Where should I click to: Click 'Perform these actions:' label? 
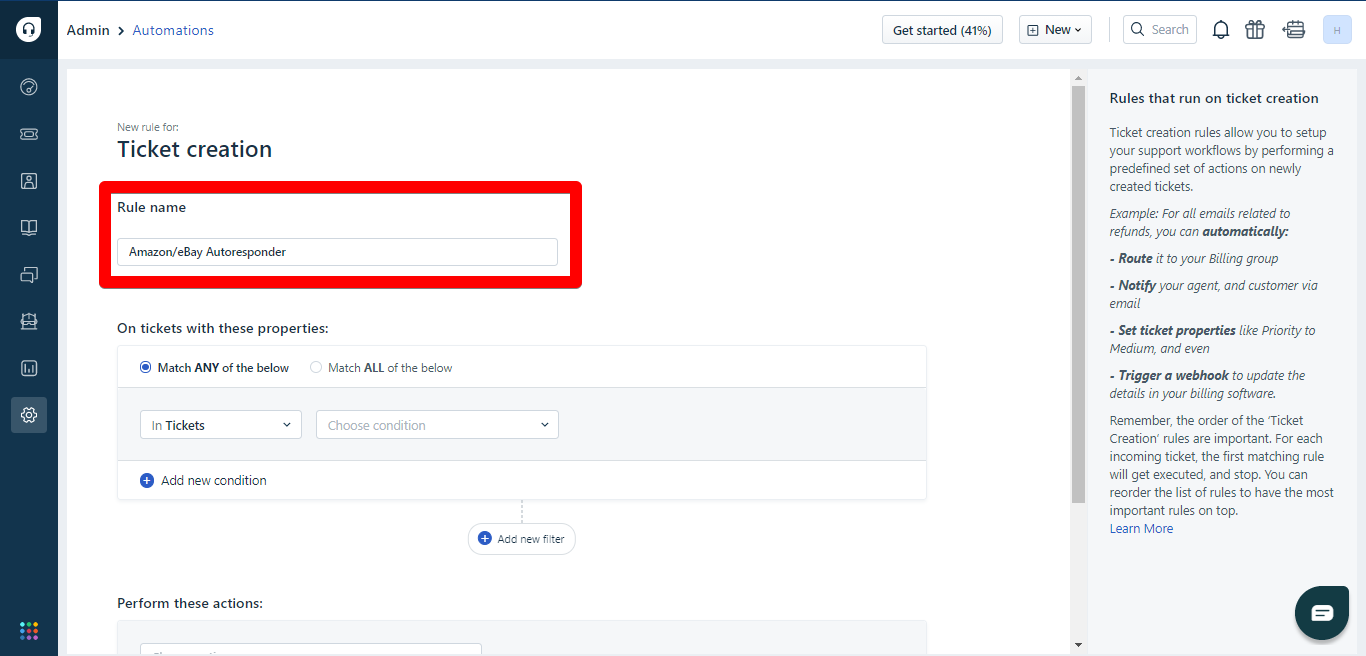click(x=190, y=603)
